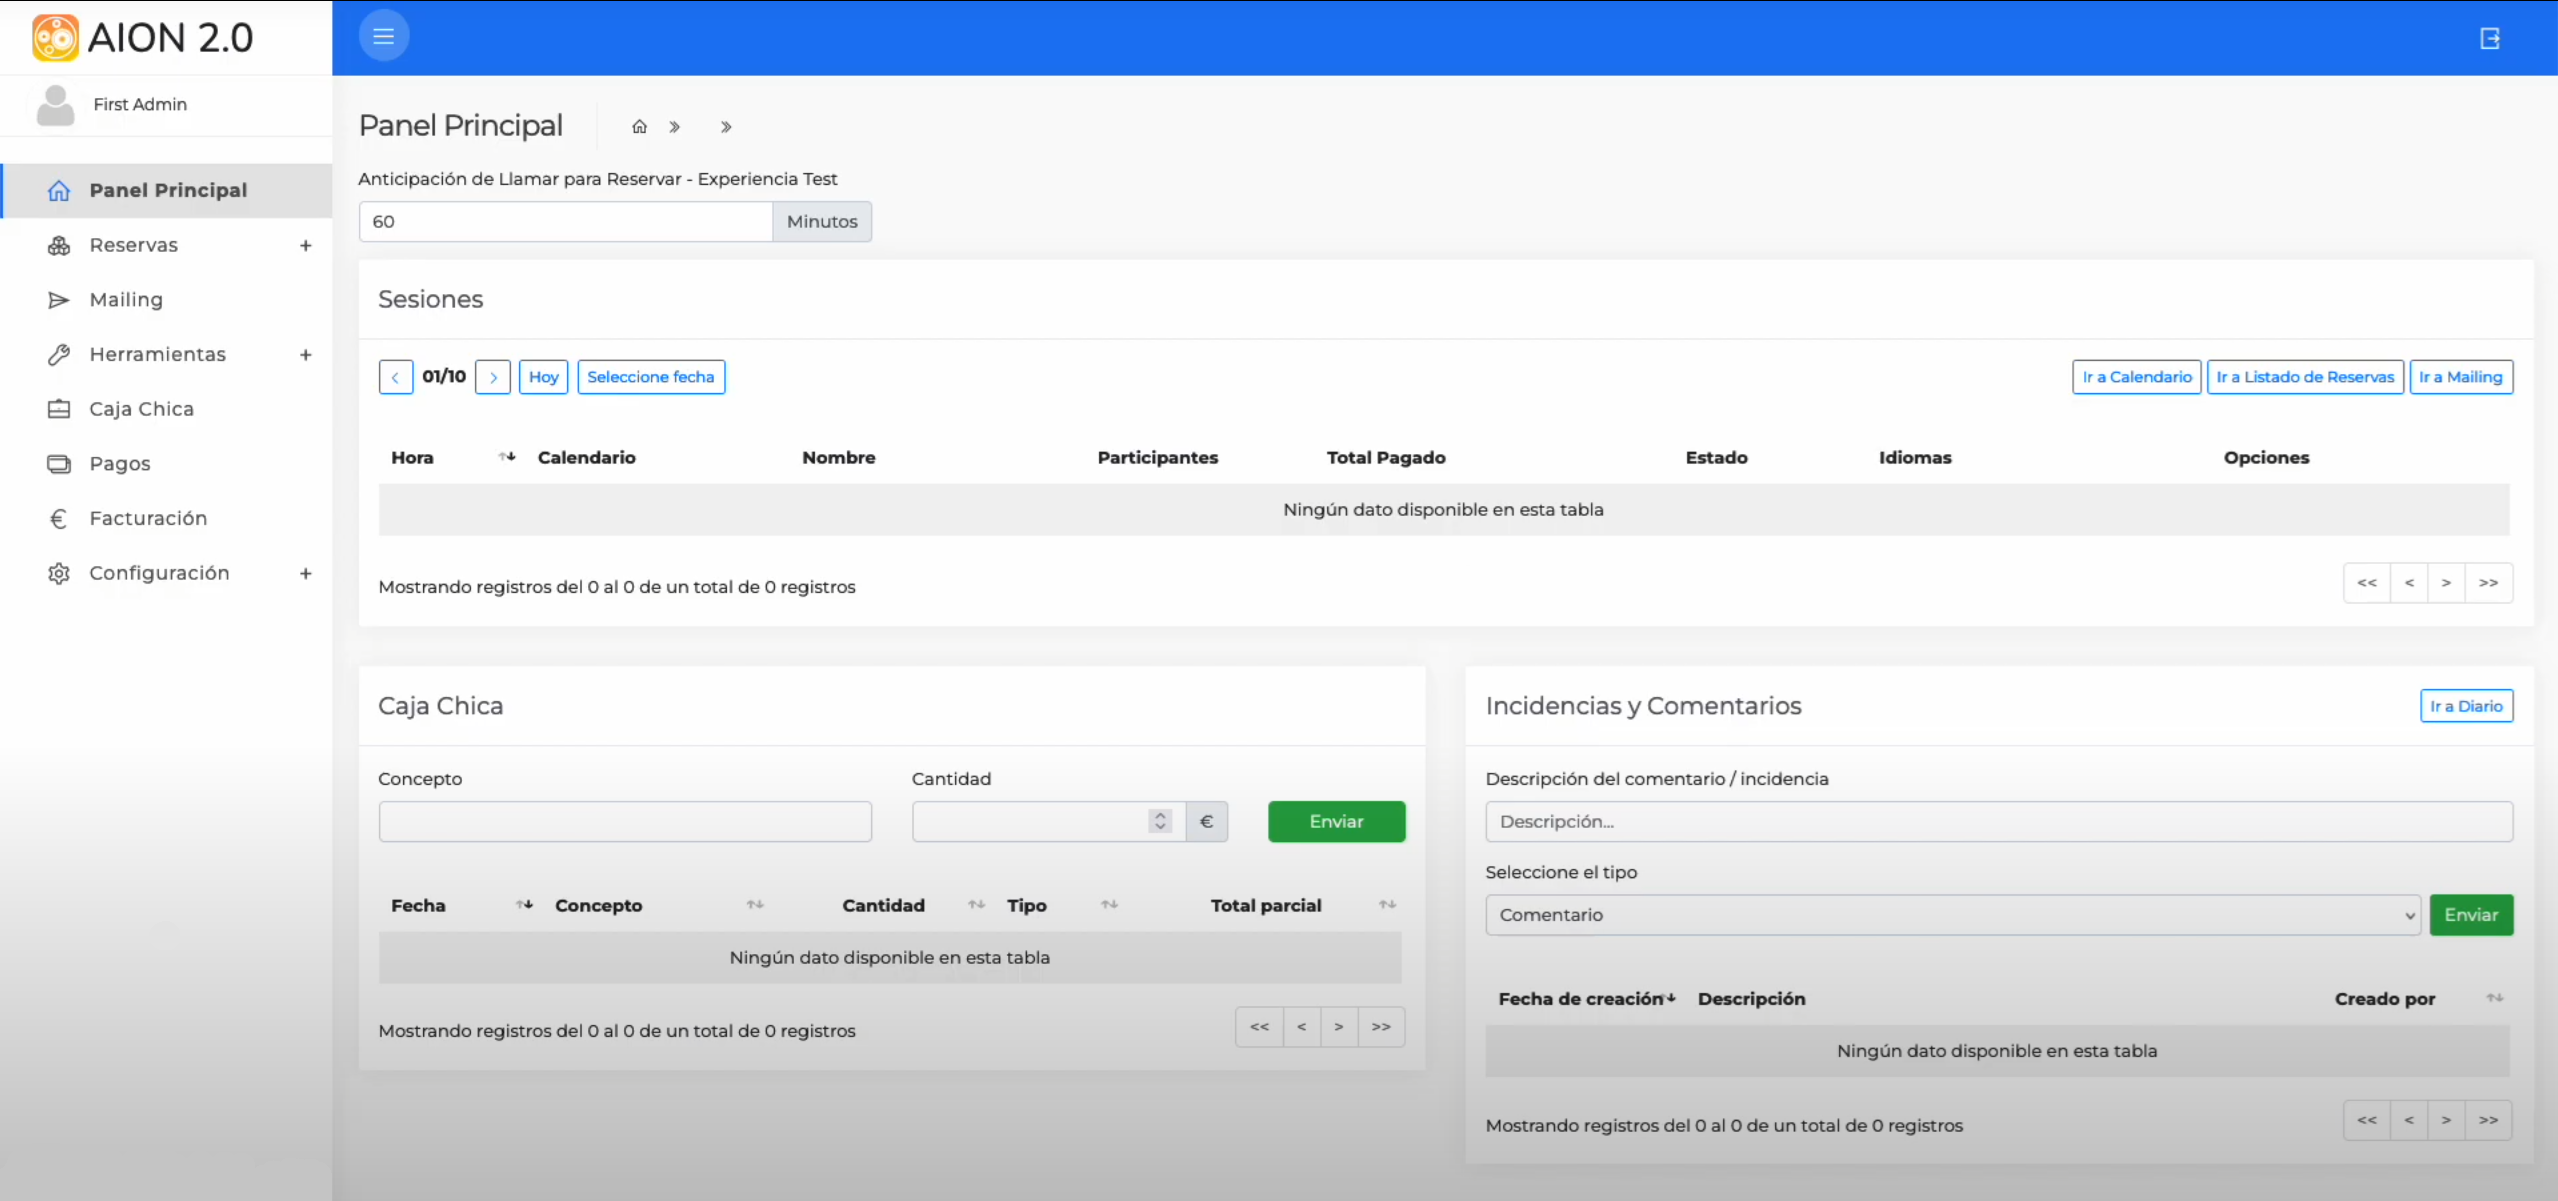Click the First Admin user avatar
The image size is (2558, 1201).
pyautogui.click(x=56, y=105)
